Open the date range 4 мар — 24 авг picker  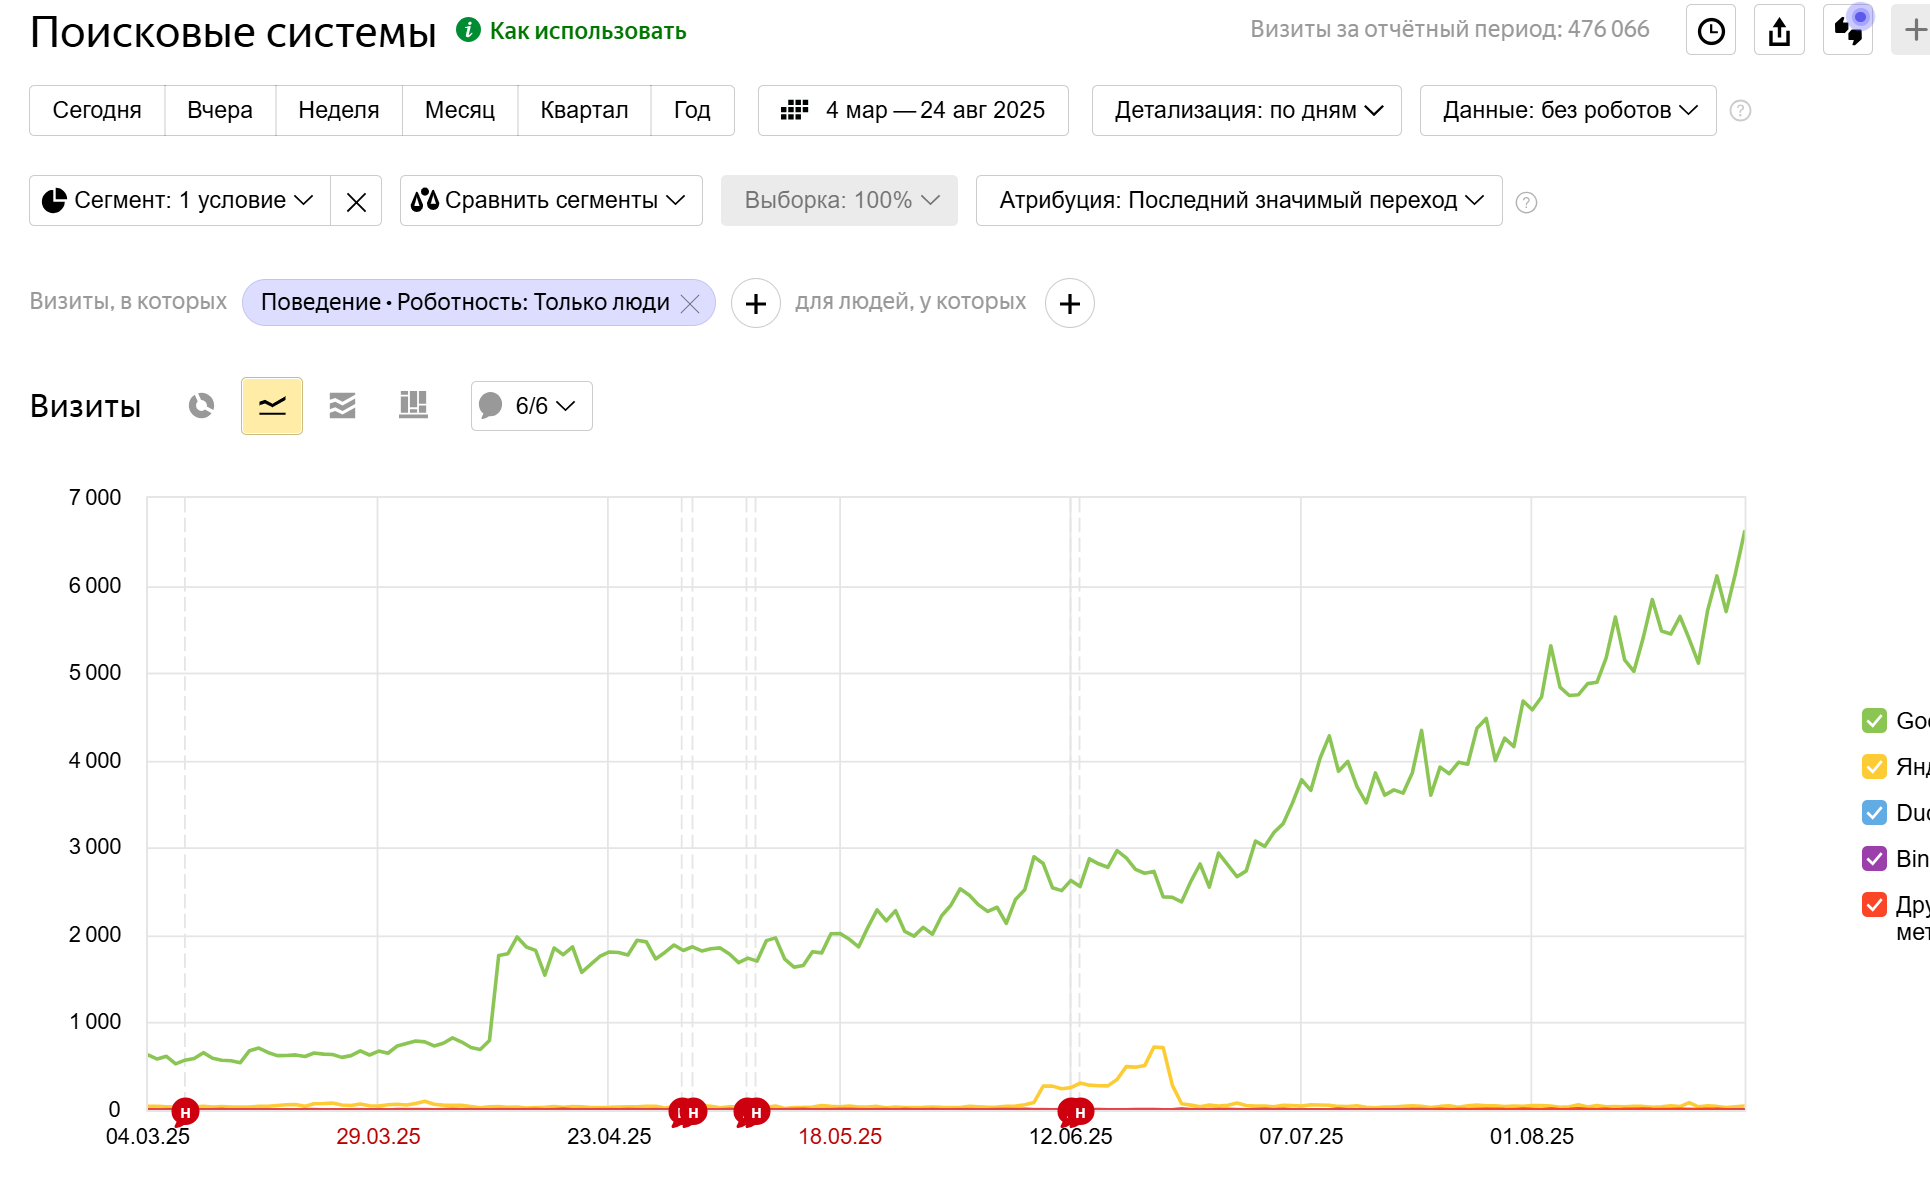click(x=913, y=111)
